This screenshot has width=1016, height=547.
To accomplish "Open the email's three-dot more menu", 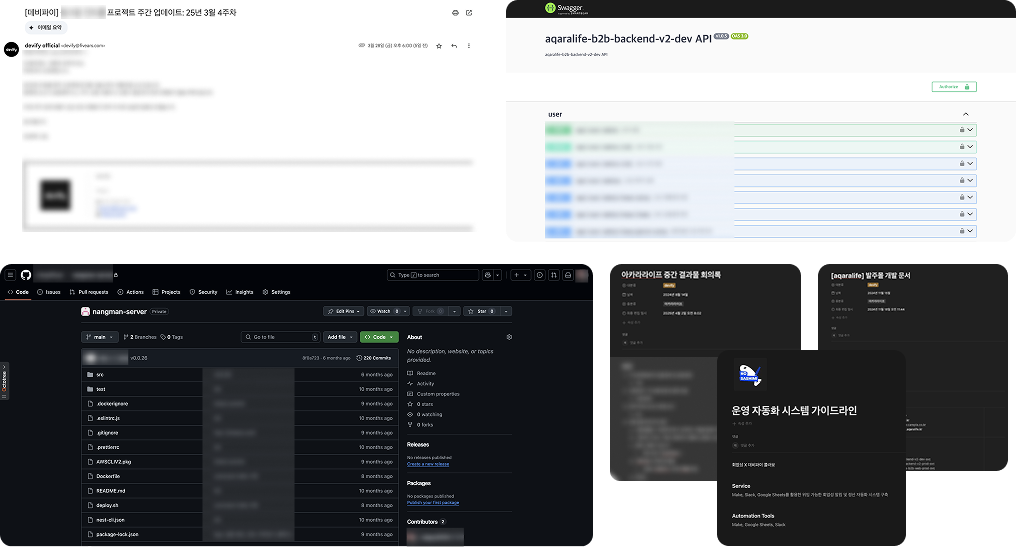I will point(468,46).
